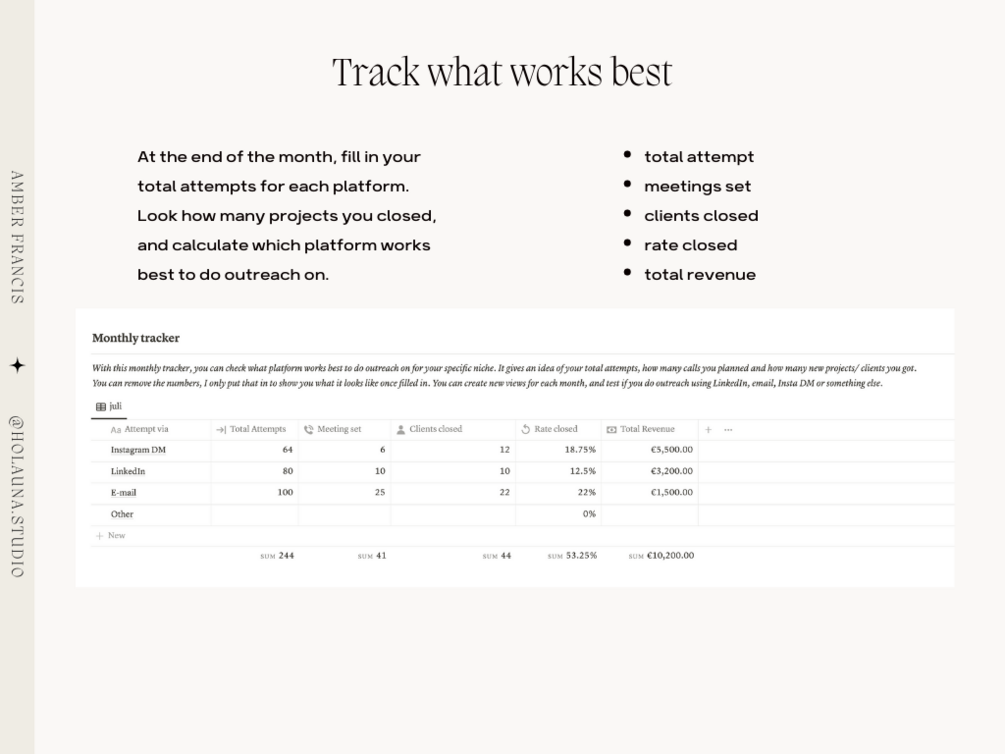Open SUM 244 calculation dropdown
1005x754 pixels.
click(x=277, y=556)
